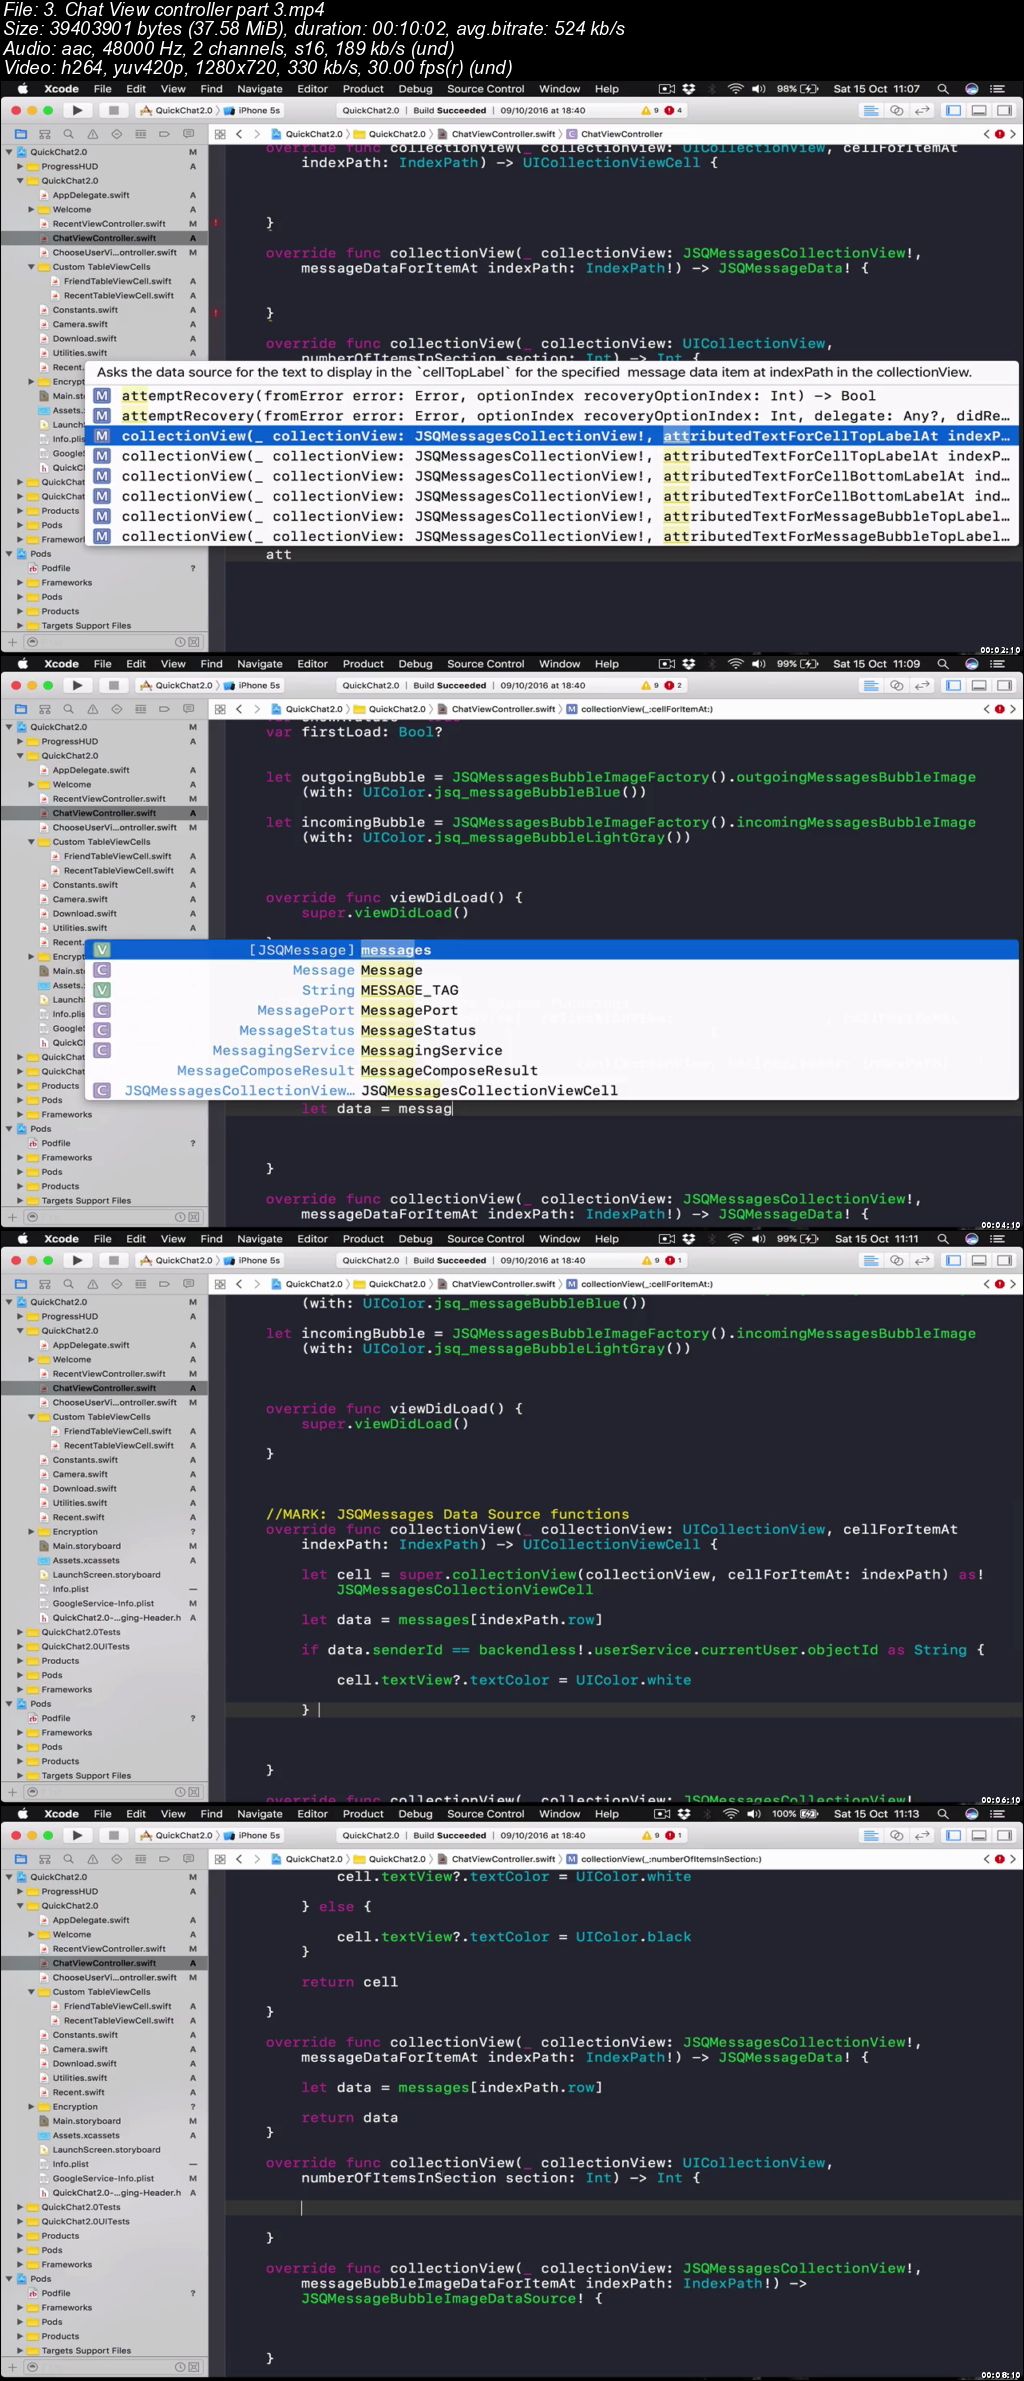Open the Debug menu in the 11:13 menu bar
This screenshot has width=1024, height=2381.
click(415, 1813)
